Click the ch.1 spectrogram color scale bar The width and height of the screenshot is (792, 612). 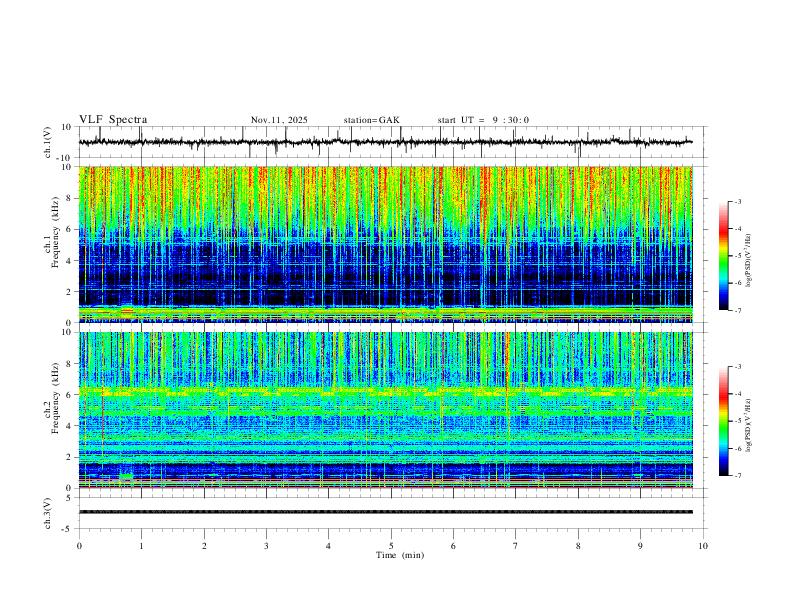point(723,256)
